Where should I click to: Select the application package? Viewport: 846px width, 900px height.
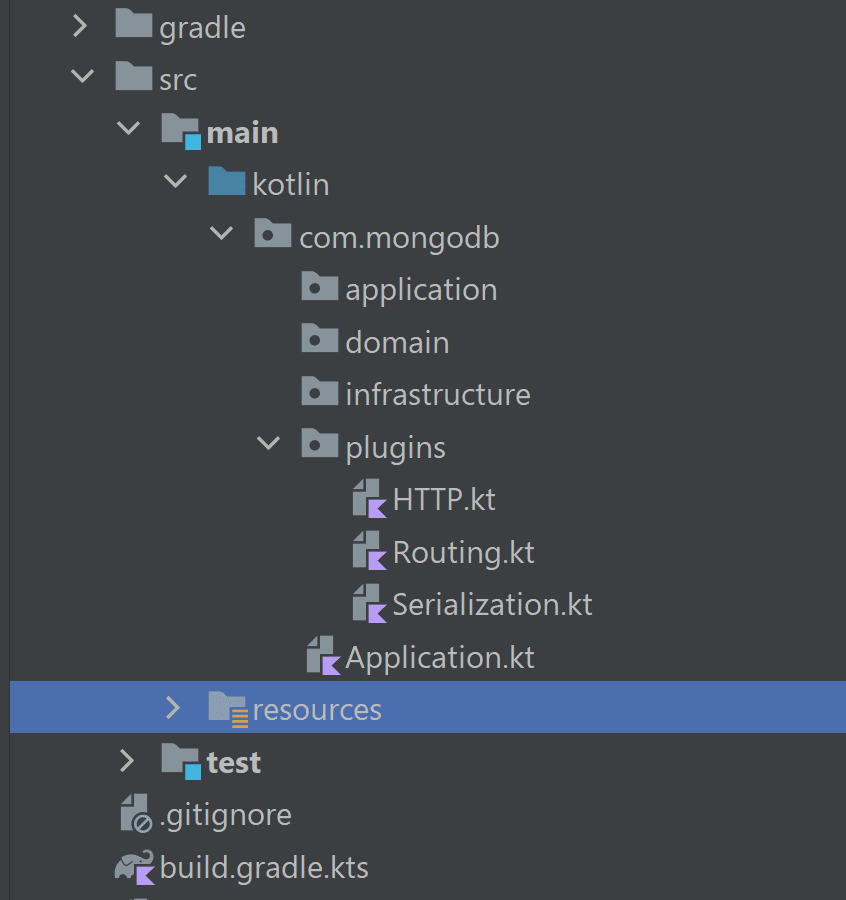421,289
